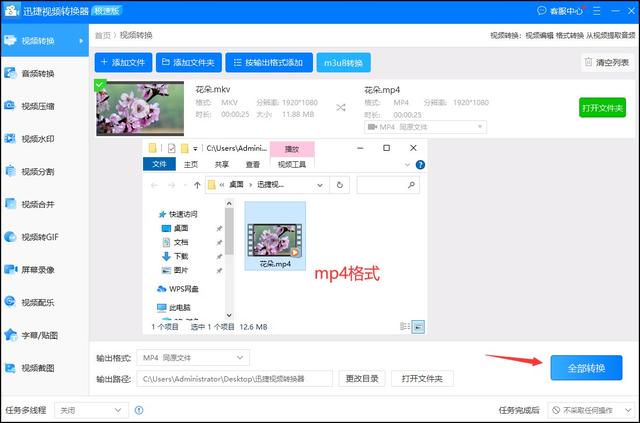The width and height of the screenshot is (640, 423).
Task: Click the 首页 breadcrumb link
Action: pos(103,36)
